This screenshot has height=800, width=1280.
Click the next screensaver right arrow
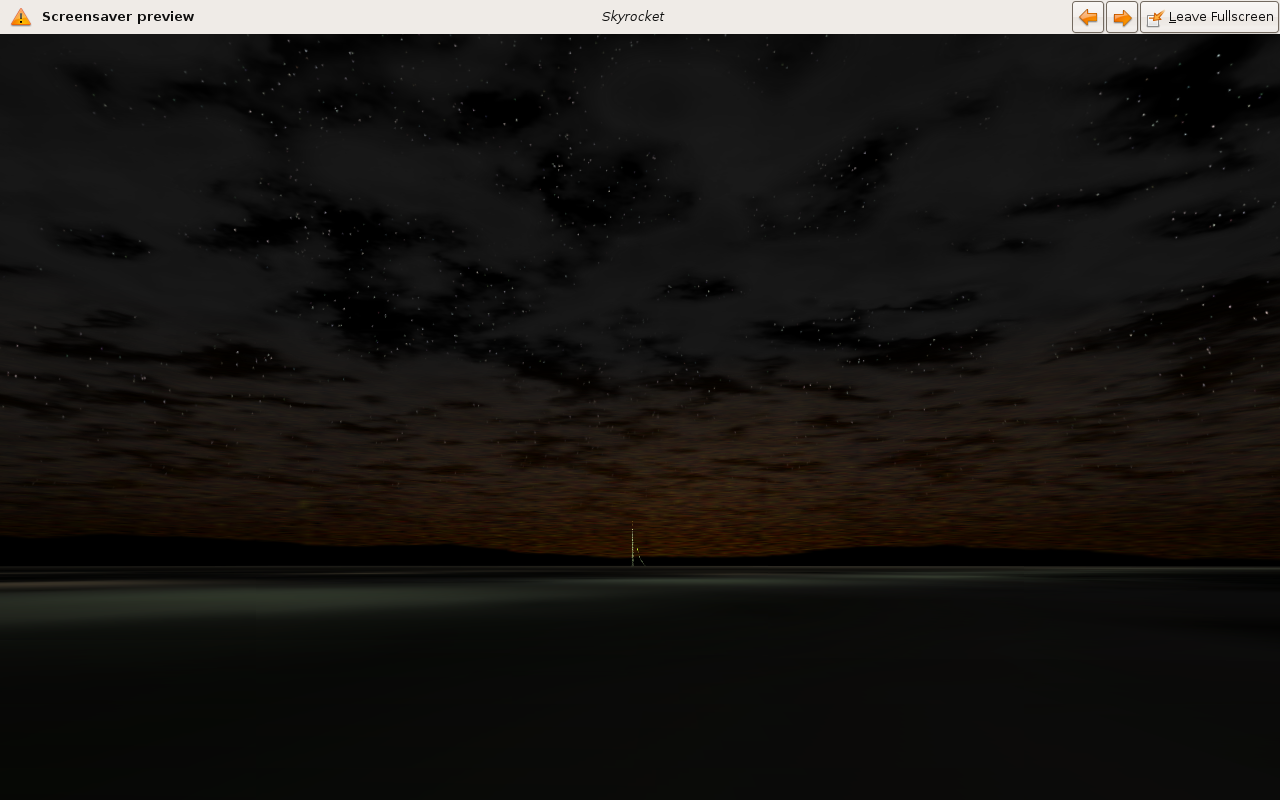pyautogui.click(x=1122, y=17)
